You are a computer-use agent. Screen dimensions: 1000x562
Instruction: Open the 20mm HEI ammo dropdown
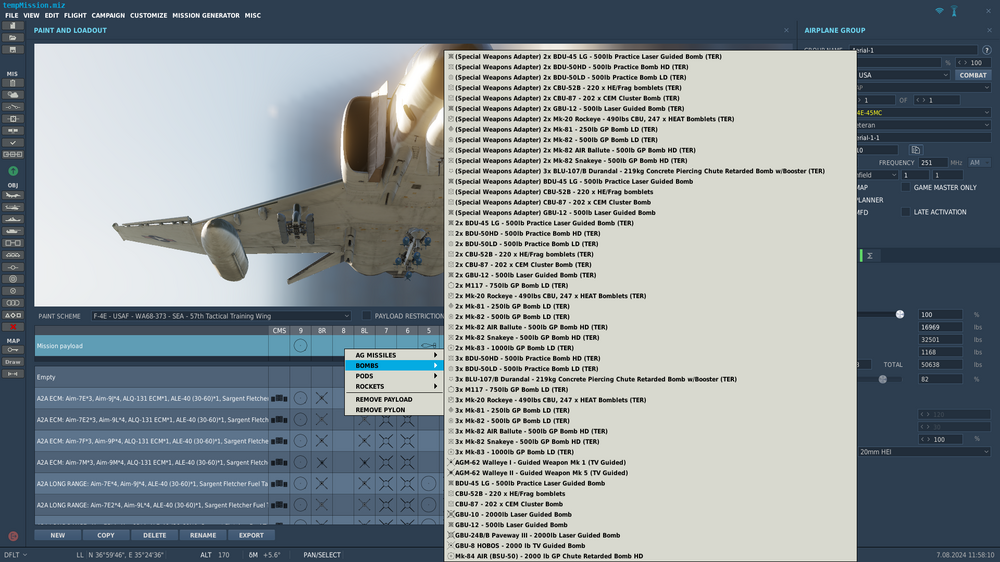pos(924,452)
